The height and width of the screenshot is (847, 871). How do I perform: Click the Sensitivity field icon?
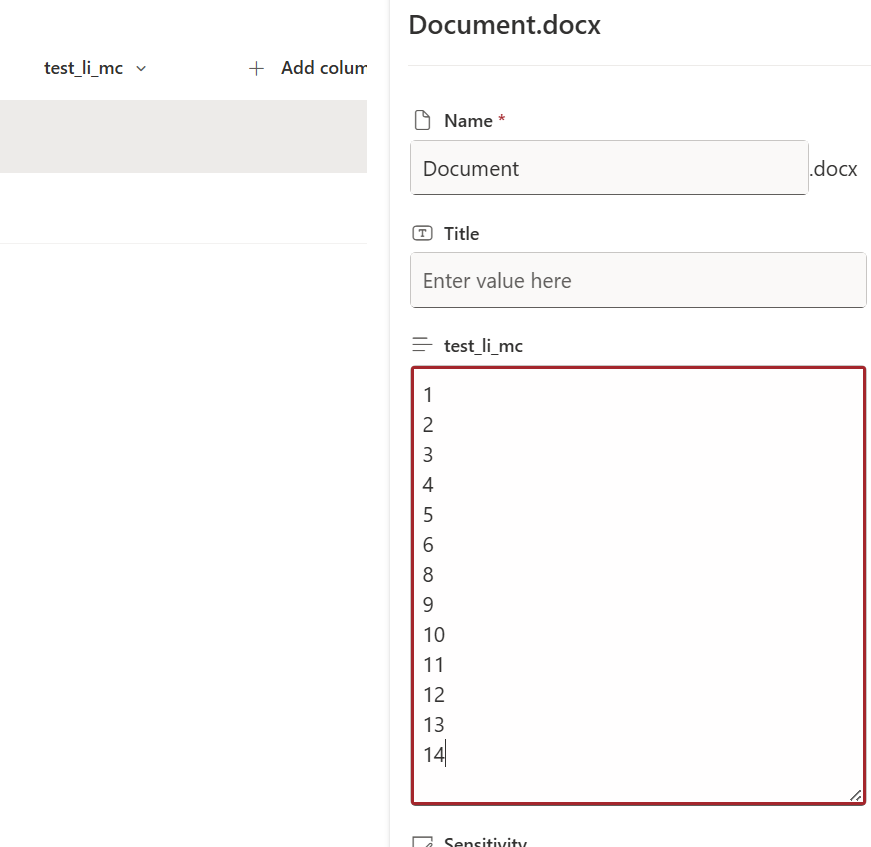pyautogui.click(x=423, y=842)
